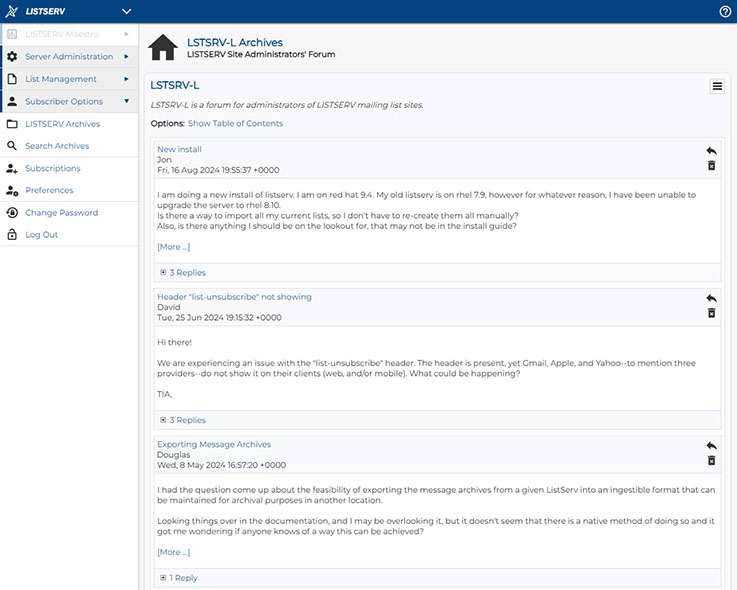Click LISTSERV Site Administrators' Forum subtitle

[261, 55]
